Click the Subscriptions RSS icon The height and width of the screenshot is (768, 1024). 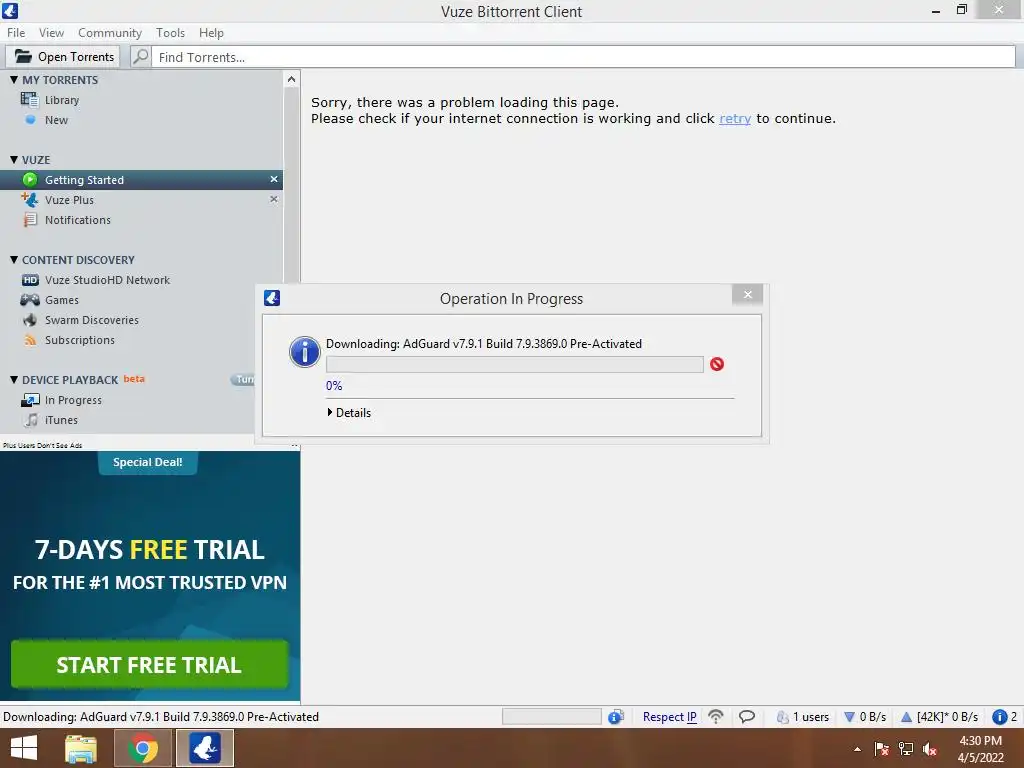[x=30, y=340]
